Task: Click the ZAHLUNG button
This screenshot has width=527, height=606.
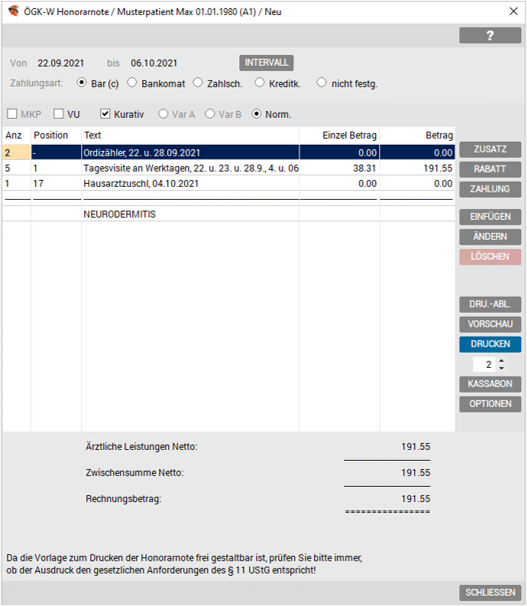Action: tap(490, 189)
